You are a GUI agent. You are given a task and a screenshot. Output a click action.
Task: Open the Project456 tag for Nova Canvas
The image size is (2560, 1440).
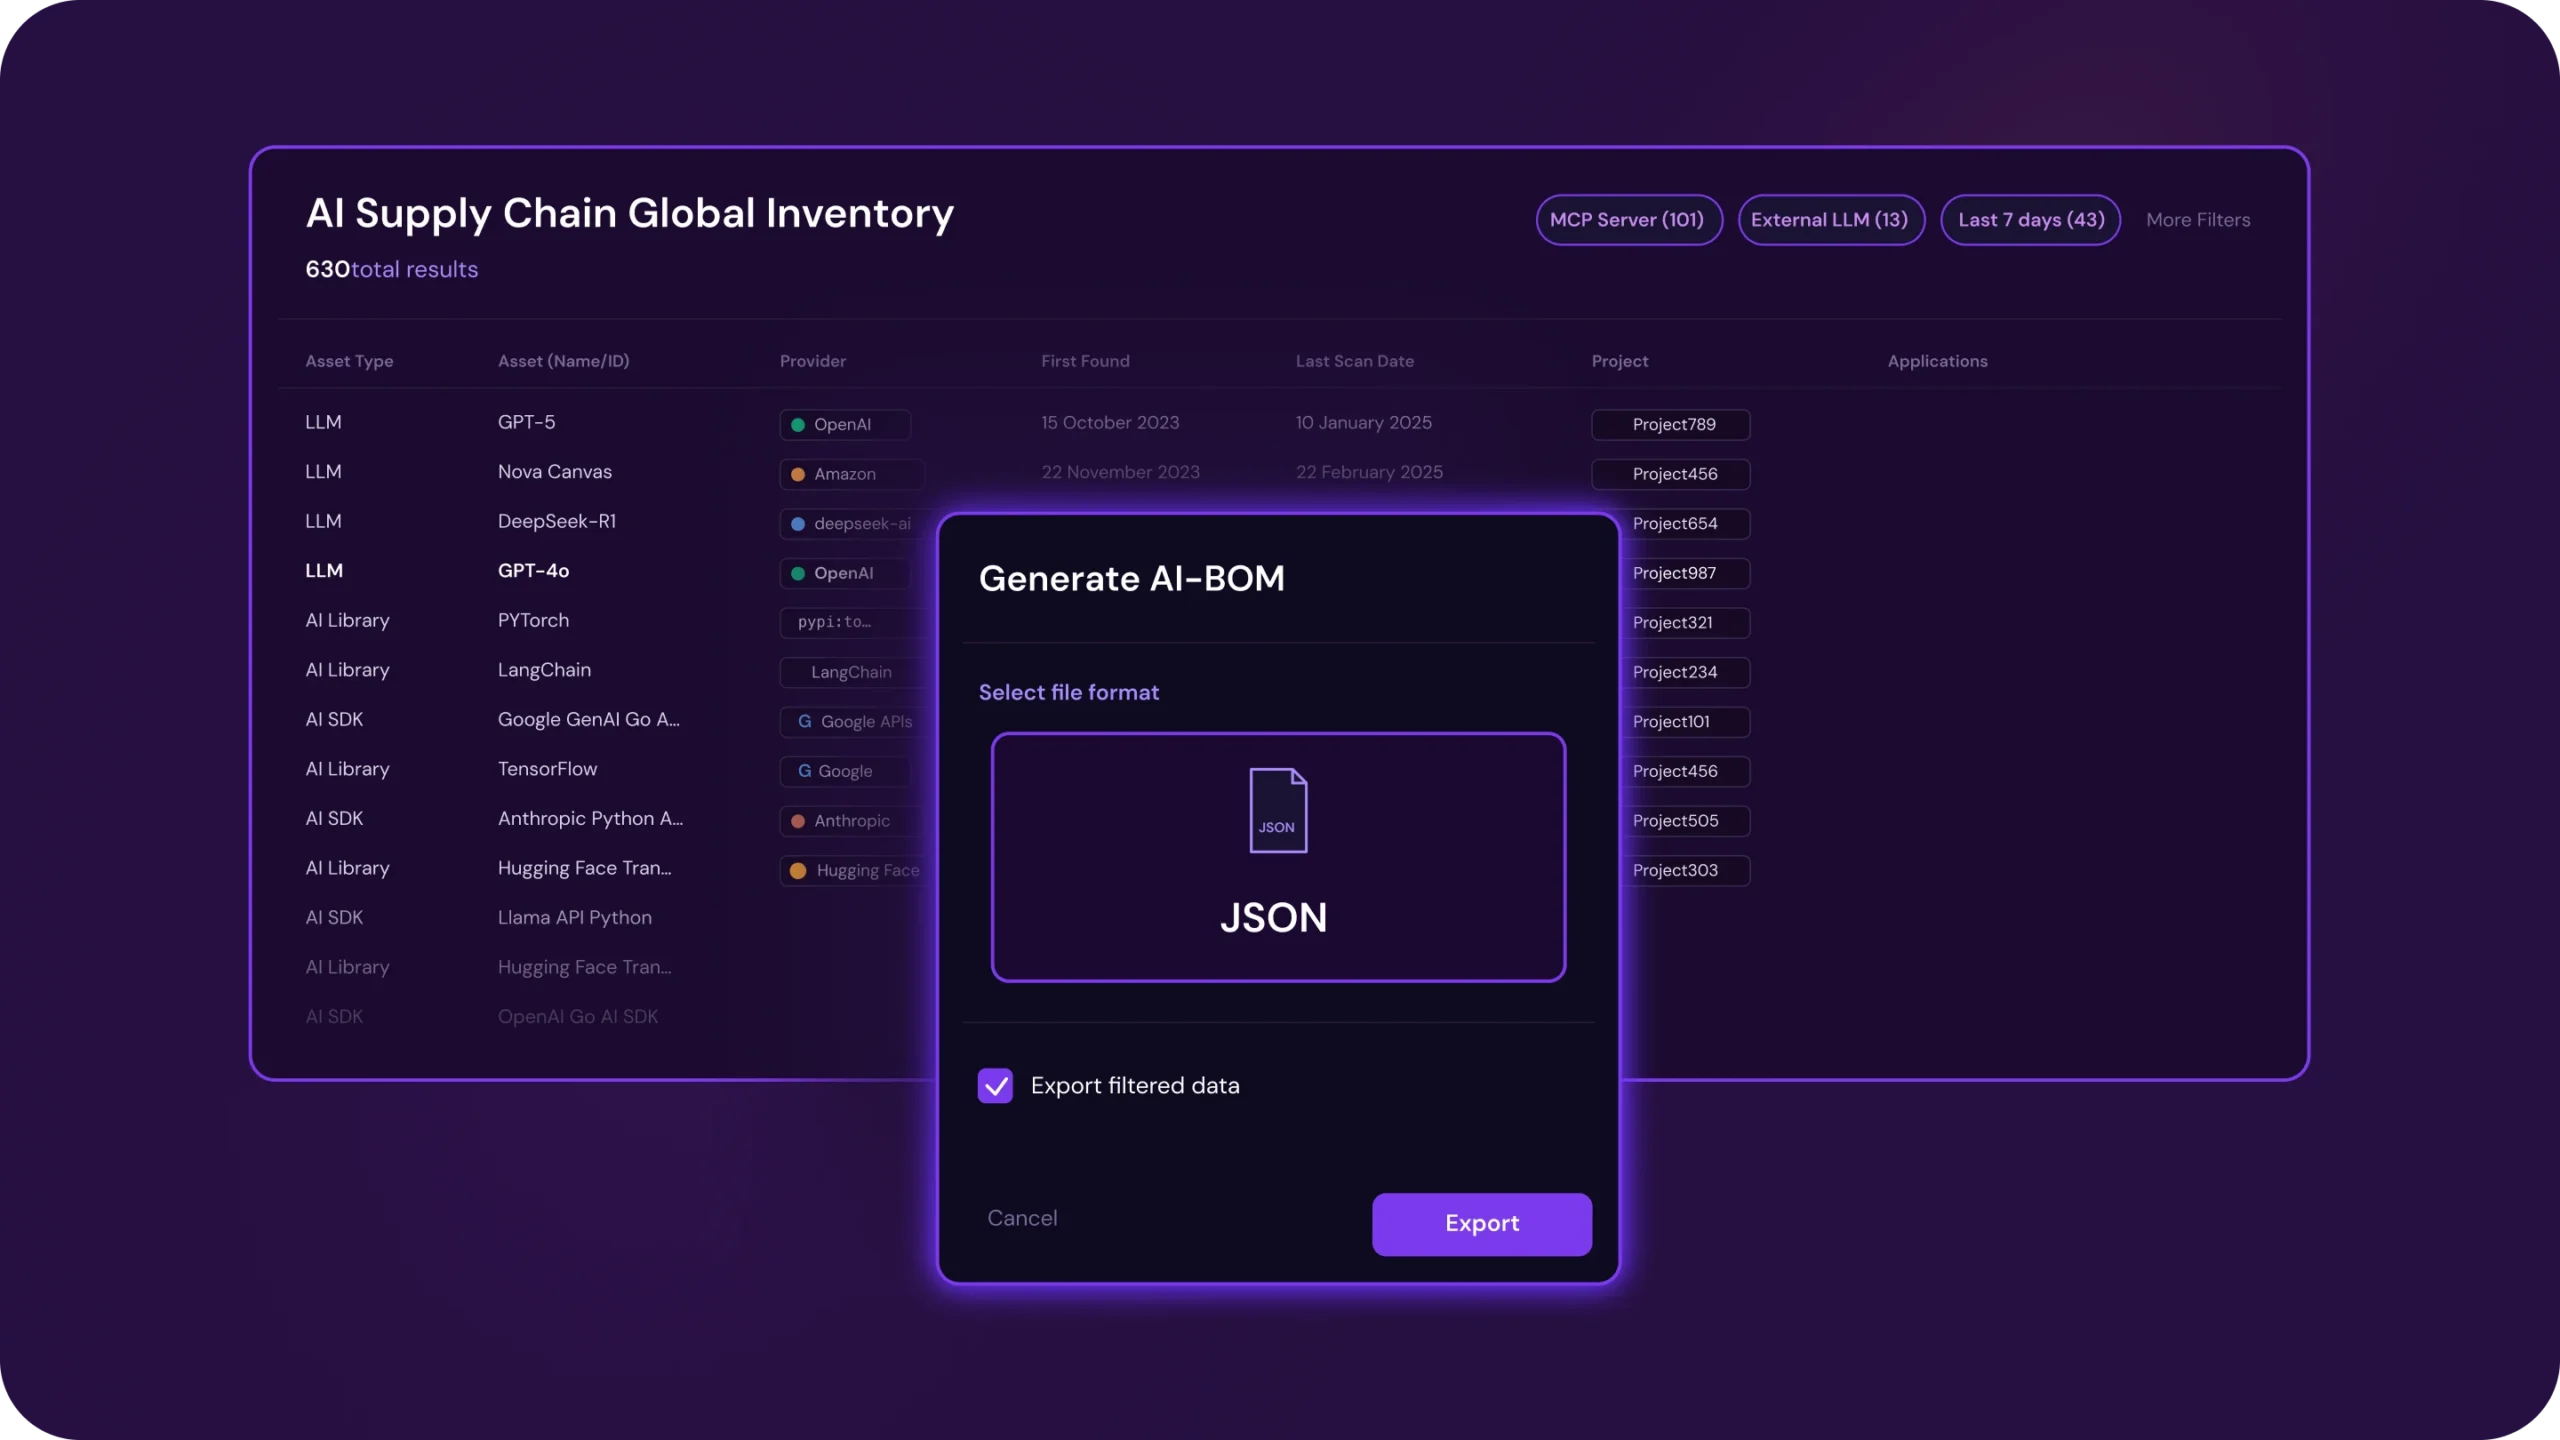[1671, 474]
